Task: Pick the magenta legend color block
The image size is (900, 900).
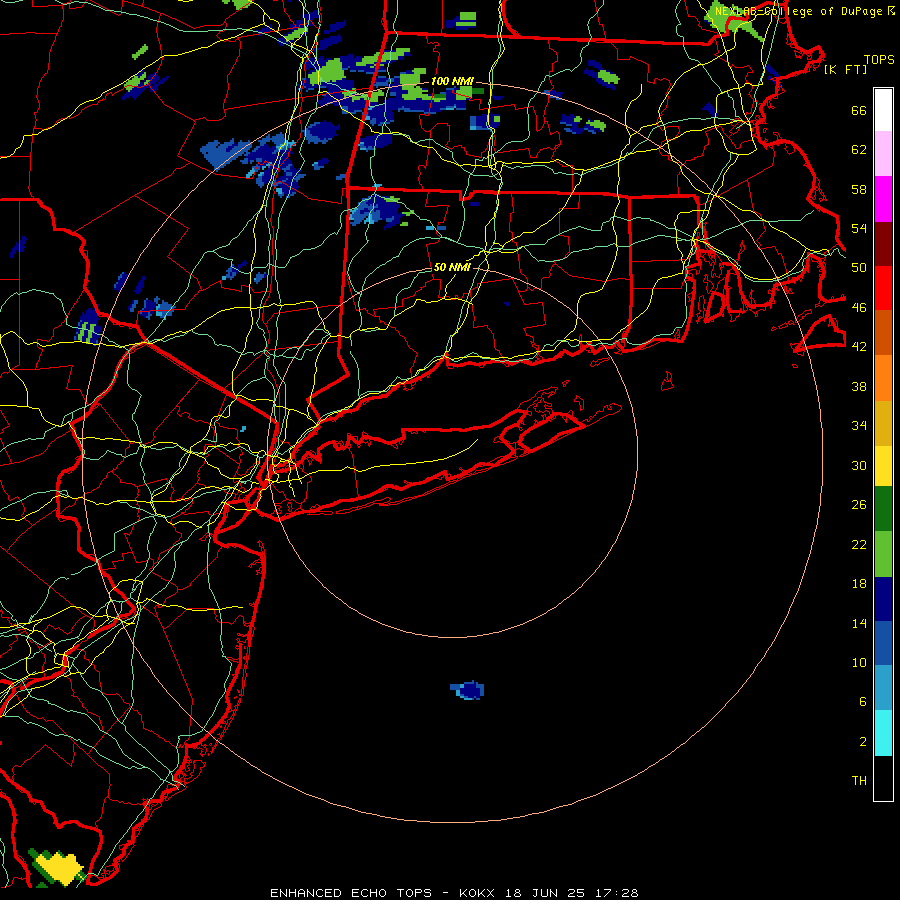Action: point(883,199)
